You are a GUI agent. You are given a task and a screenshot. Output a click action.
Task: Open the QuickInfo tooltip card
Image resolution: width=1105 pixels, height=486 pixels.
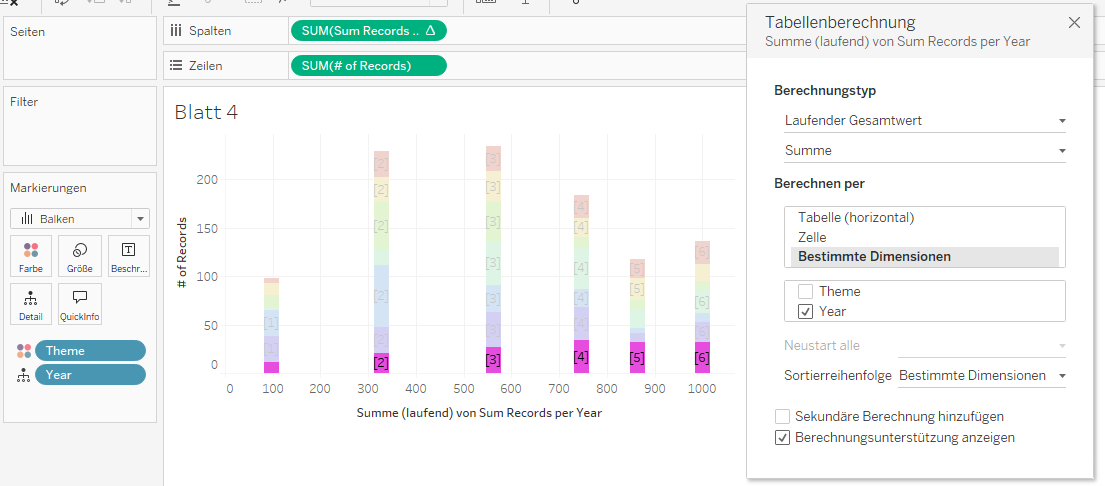[80, 304]
